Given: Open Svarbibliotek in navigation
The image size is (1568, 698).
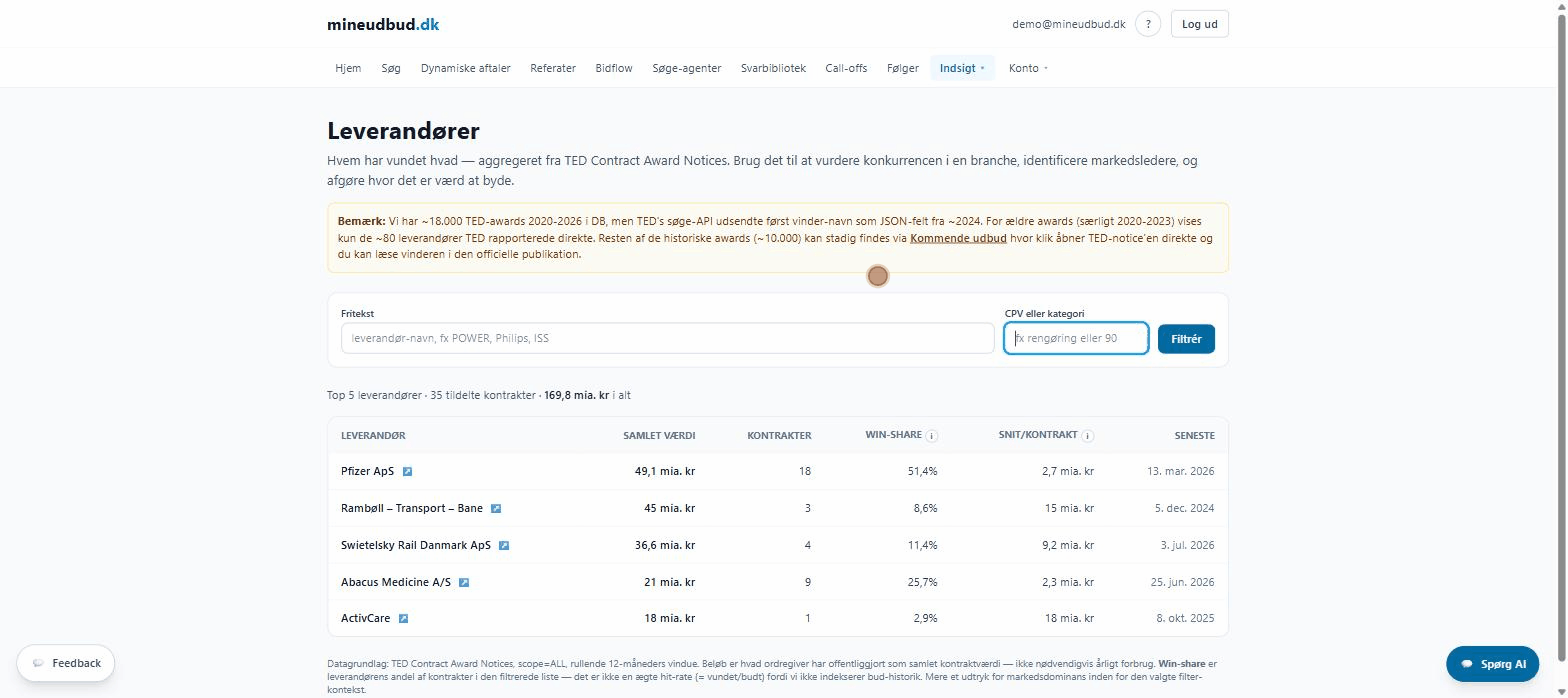Looking at the screenshot, I should tap(773, 68).
